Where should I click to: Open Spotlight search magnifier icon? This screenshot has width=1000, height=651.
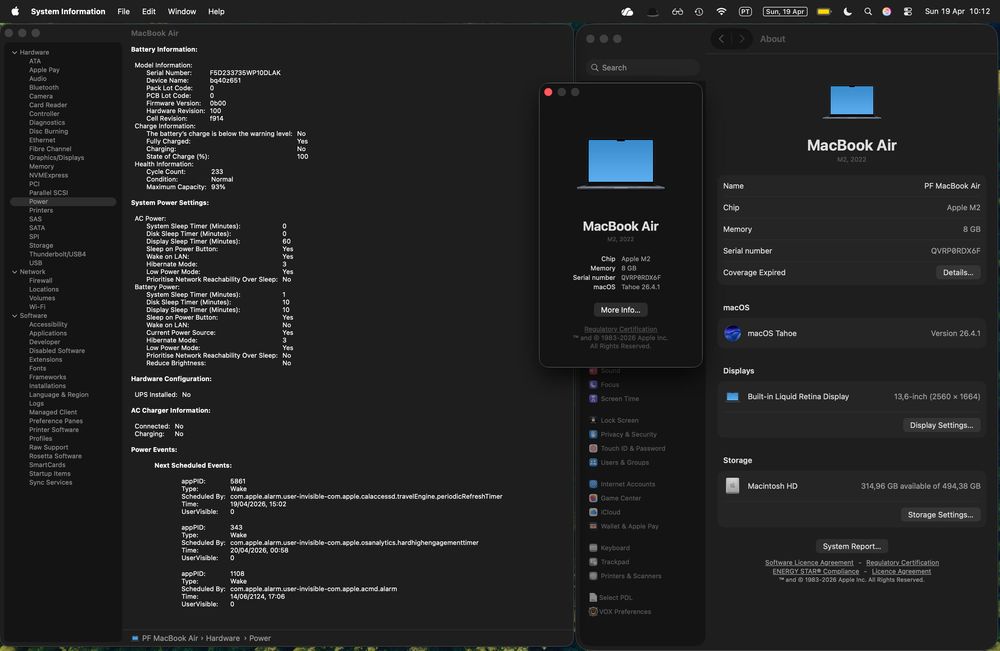click(868, 11)
